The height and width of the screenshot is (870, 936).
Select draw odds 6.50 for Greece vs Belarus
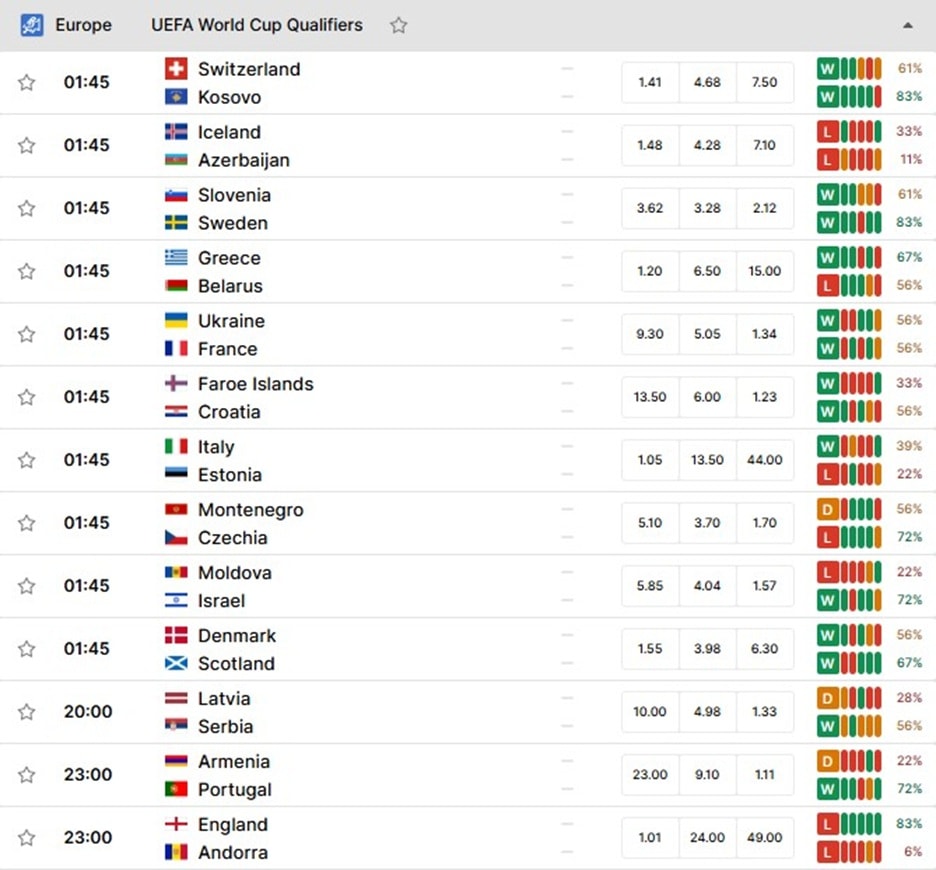pyautogui.click(x=707, y=271)
